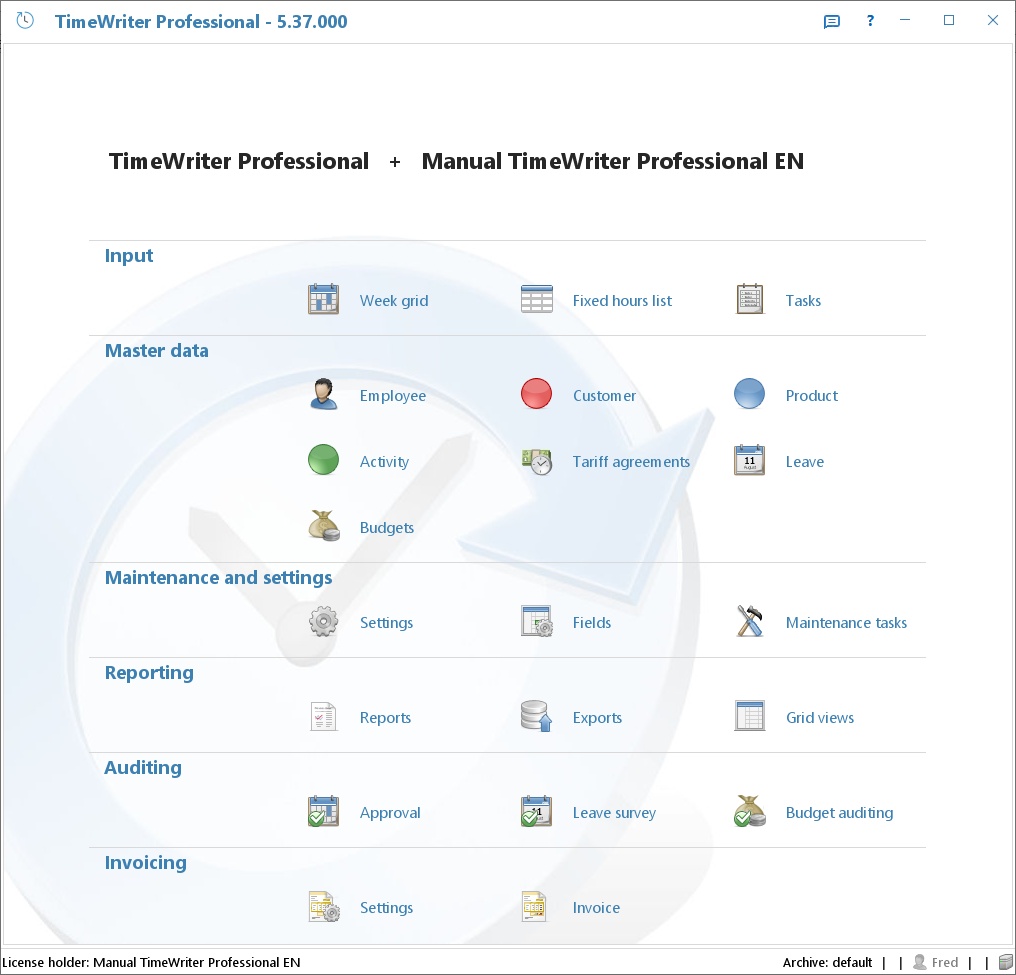The width and height of the screenshot is (1016, 975).
Task: Open the Activity link
Action: 384,462
